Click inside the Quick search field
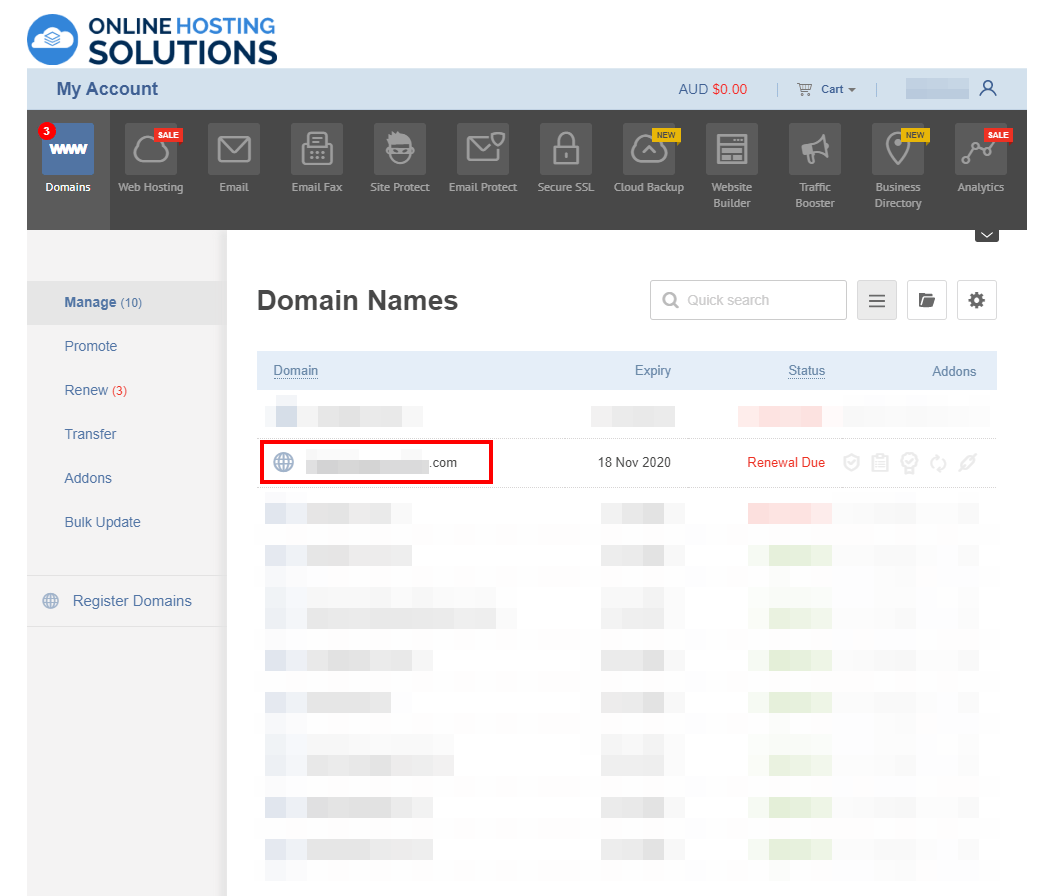Screen dimensions: 1041x896 748,300
